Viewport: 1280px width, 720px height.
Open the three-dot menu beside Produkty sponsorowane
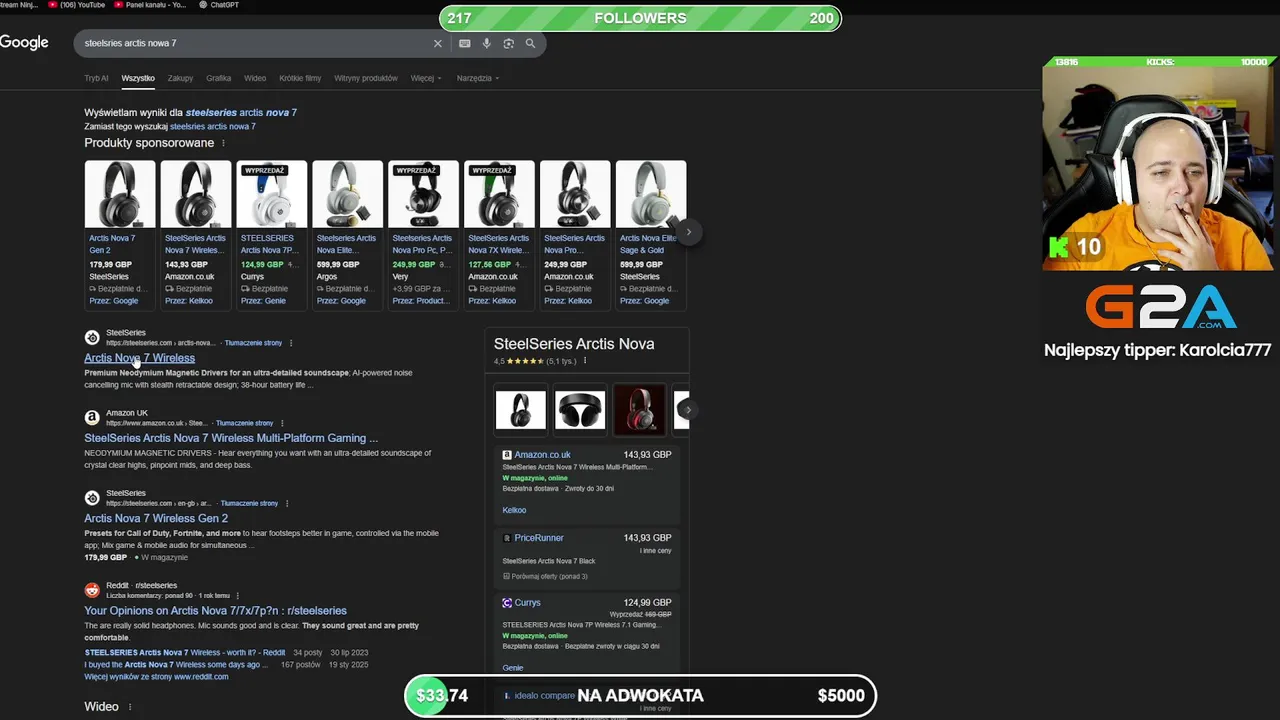[x=223, y=143]
